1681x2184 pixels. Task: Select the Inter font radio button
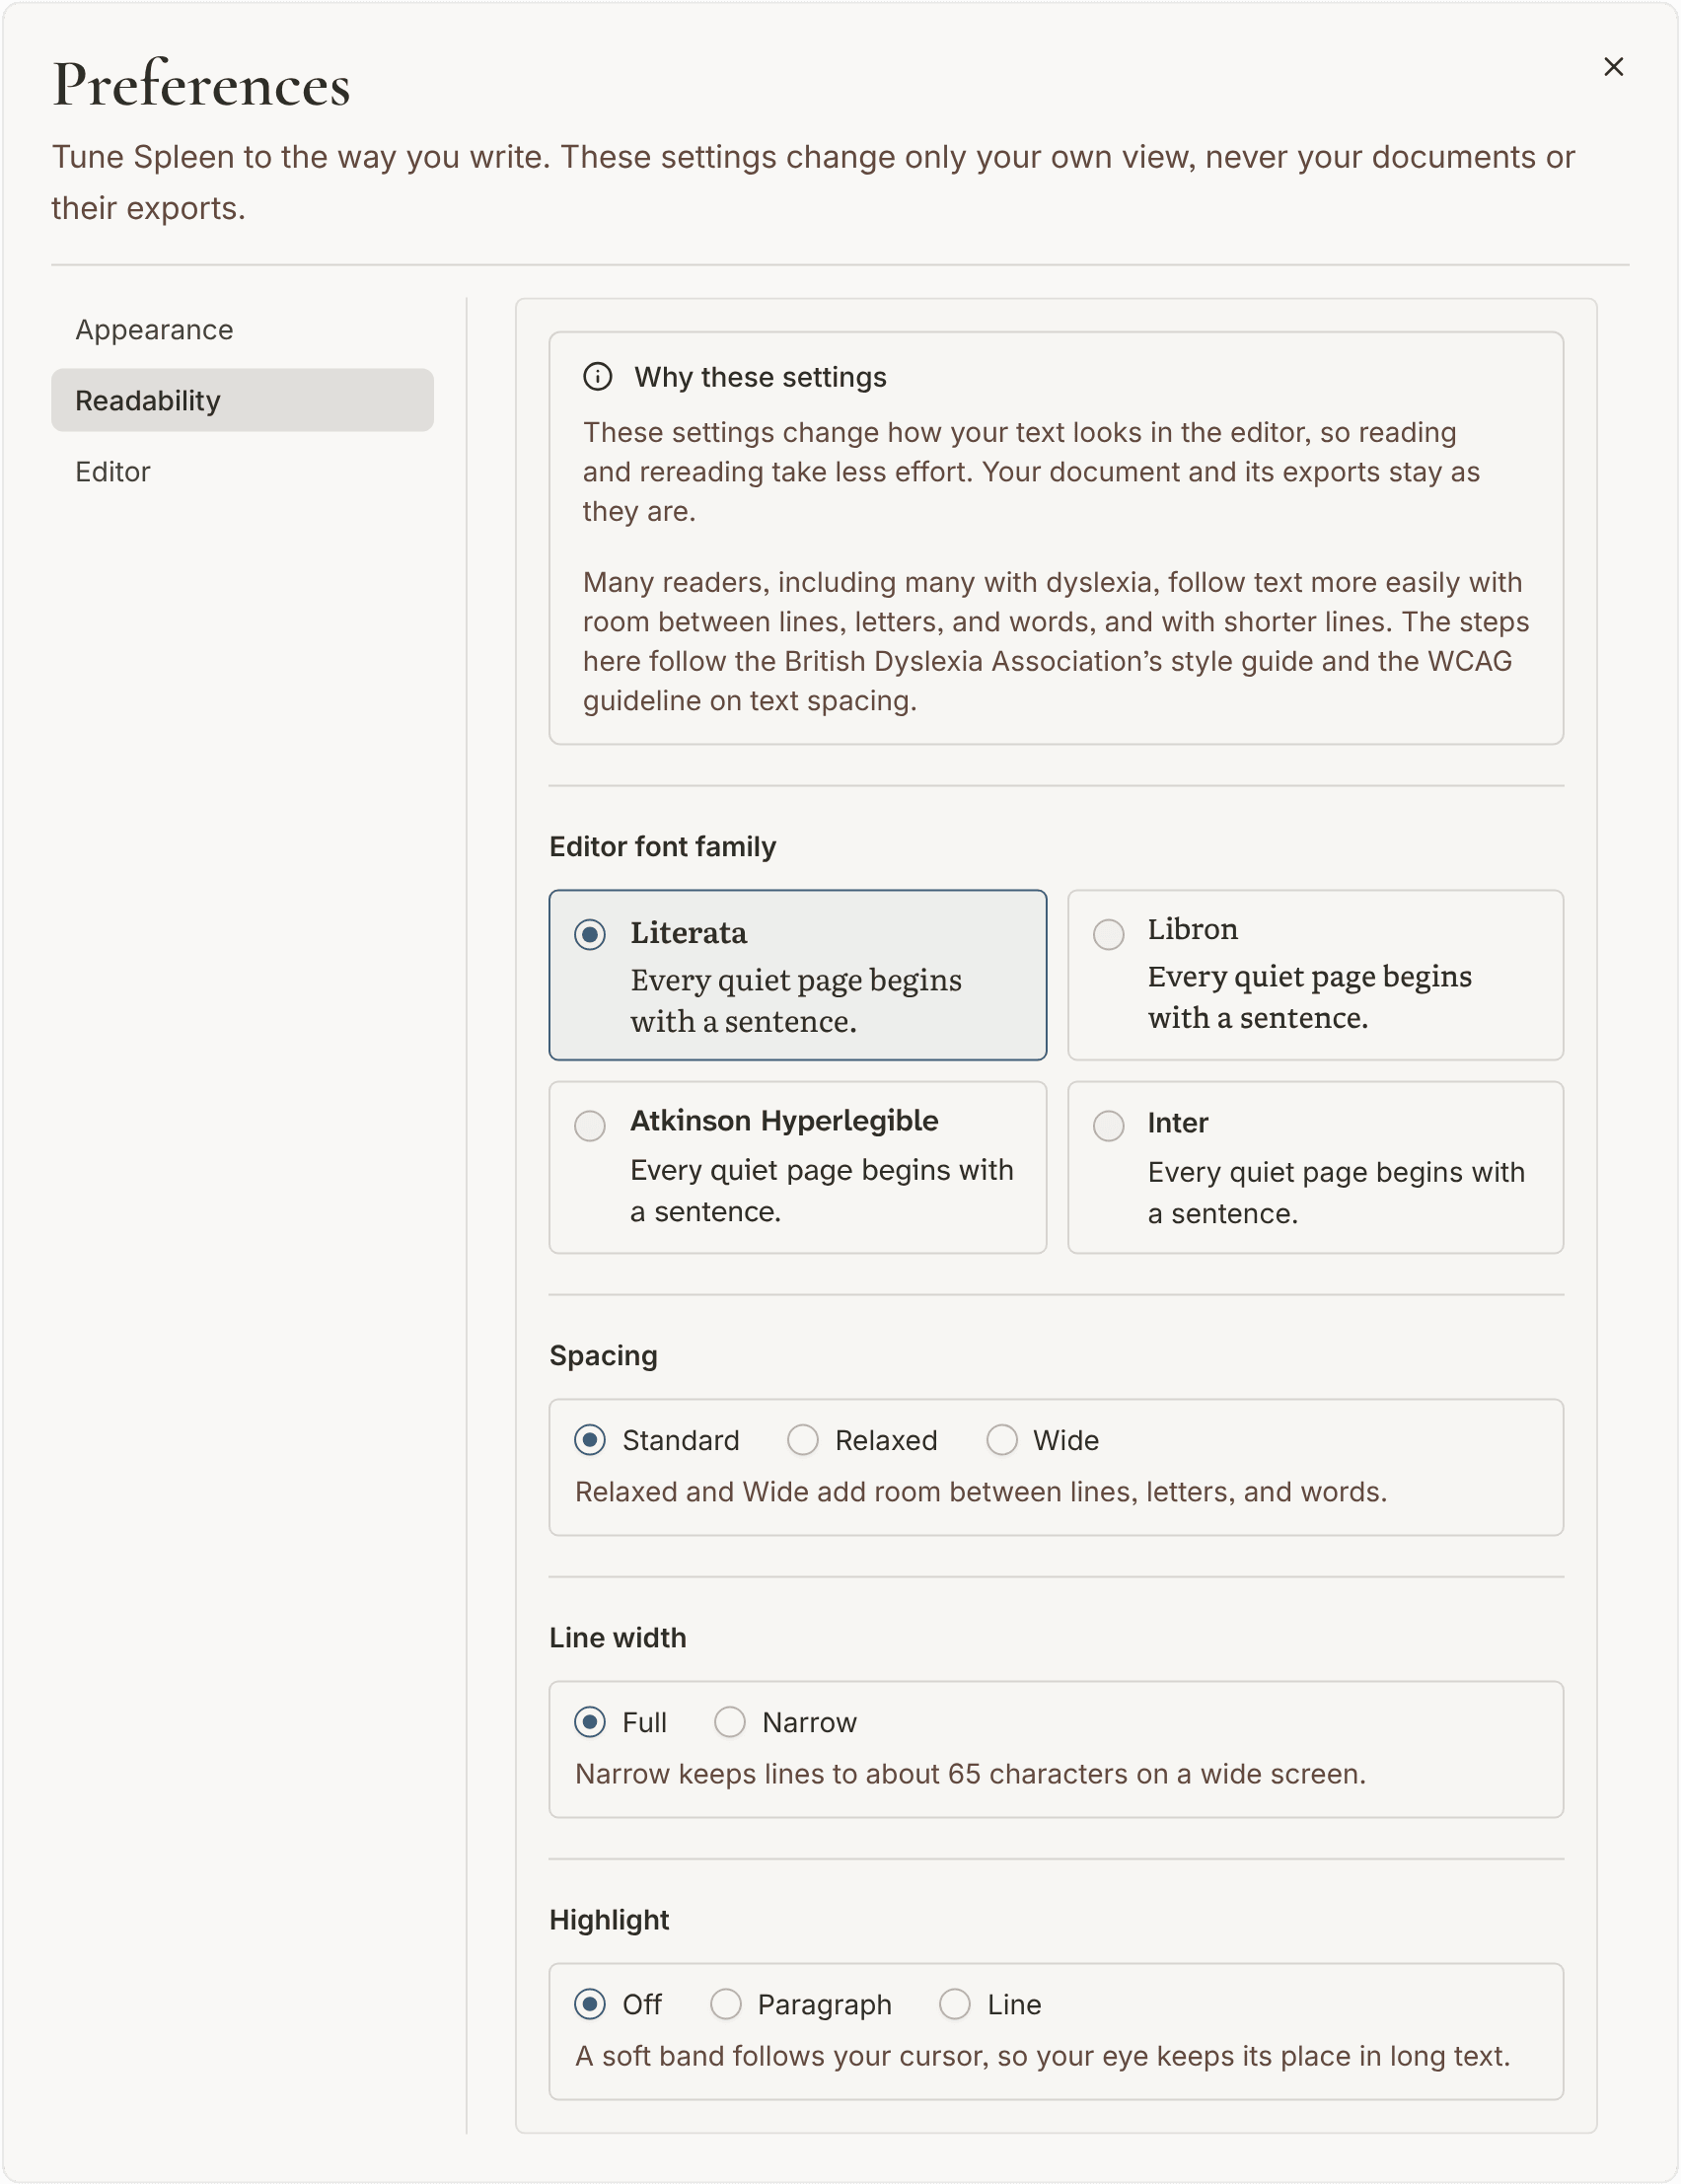pyautogui.click(x=1108, y=1126)
